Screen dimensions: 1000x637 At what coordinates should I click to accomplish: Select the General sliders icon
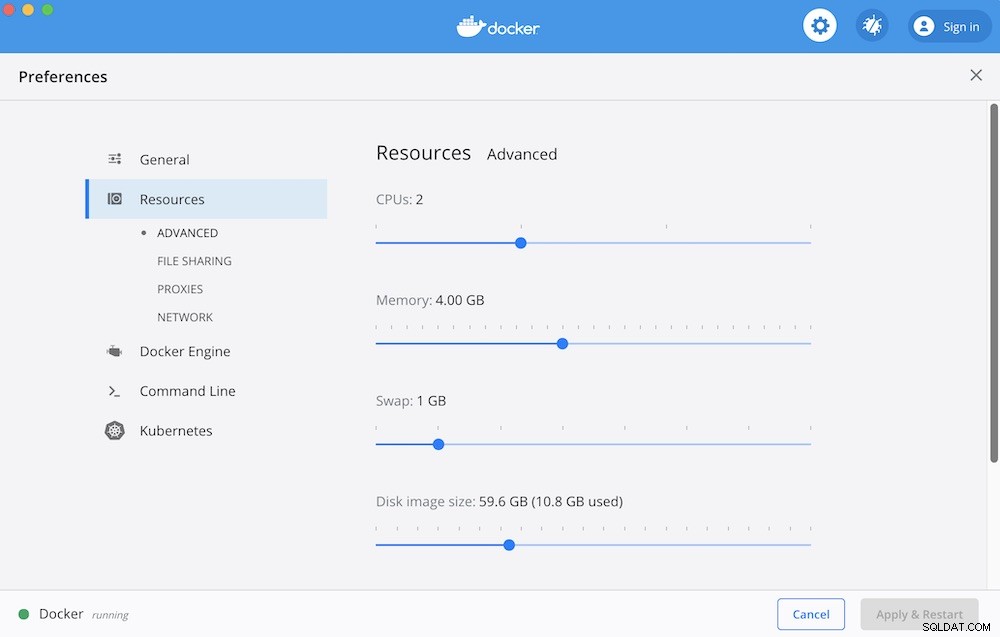click(x=115, y=159)
